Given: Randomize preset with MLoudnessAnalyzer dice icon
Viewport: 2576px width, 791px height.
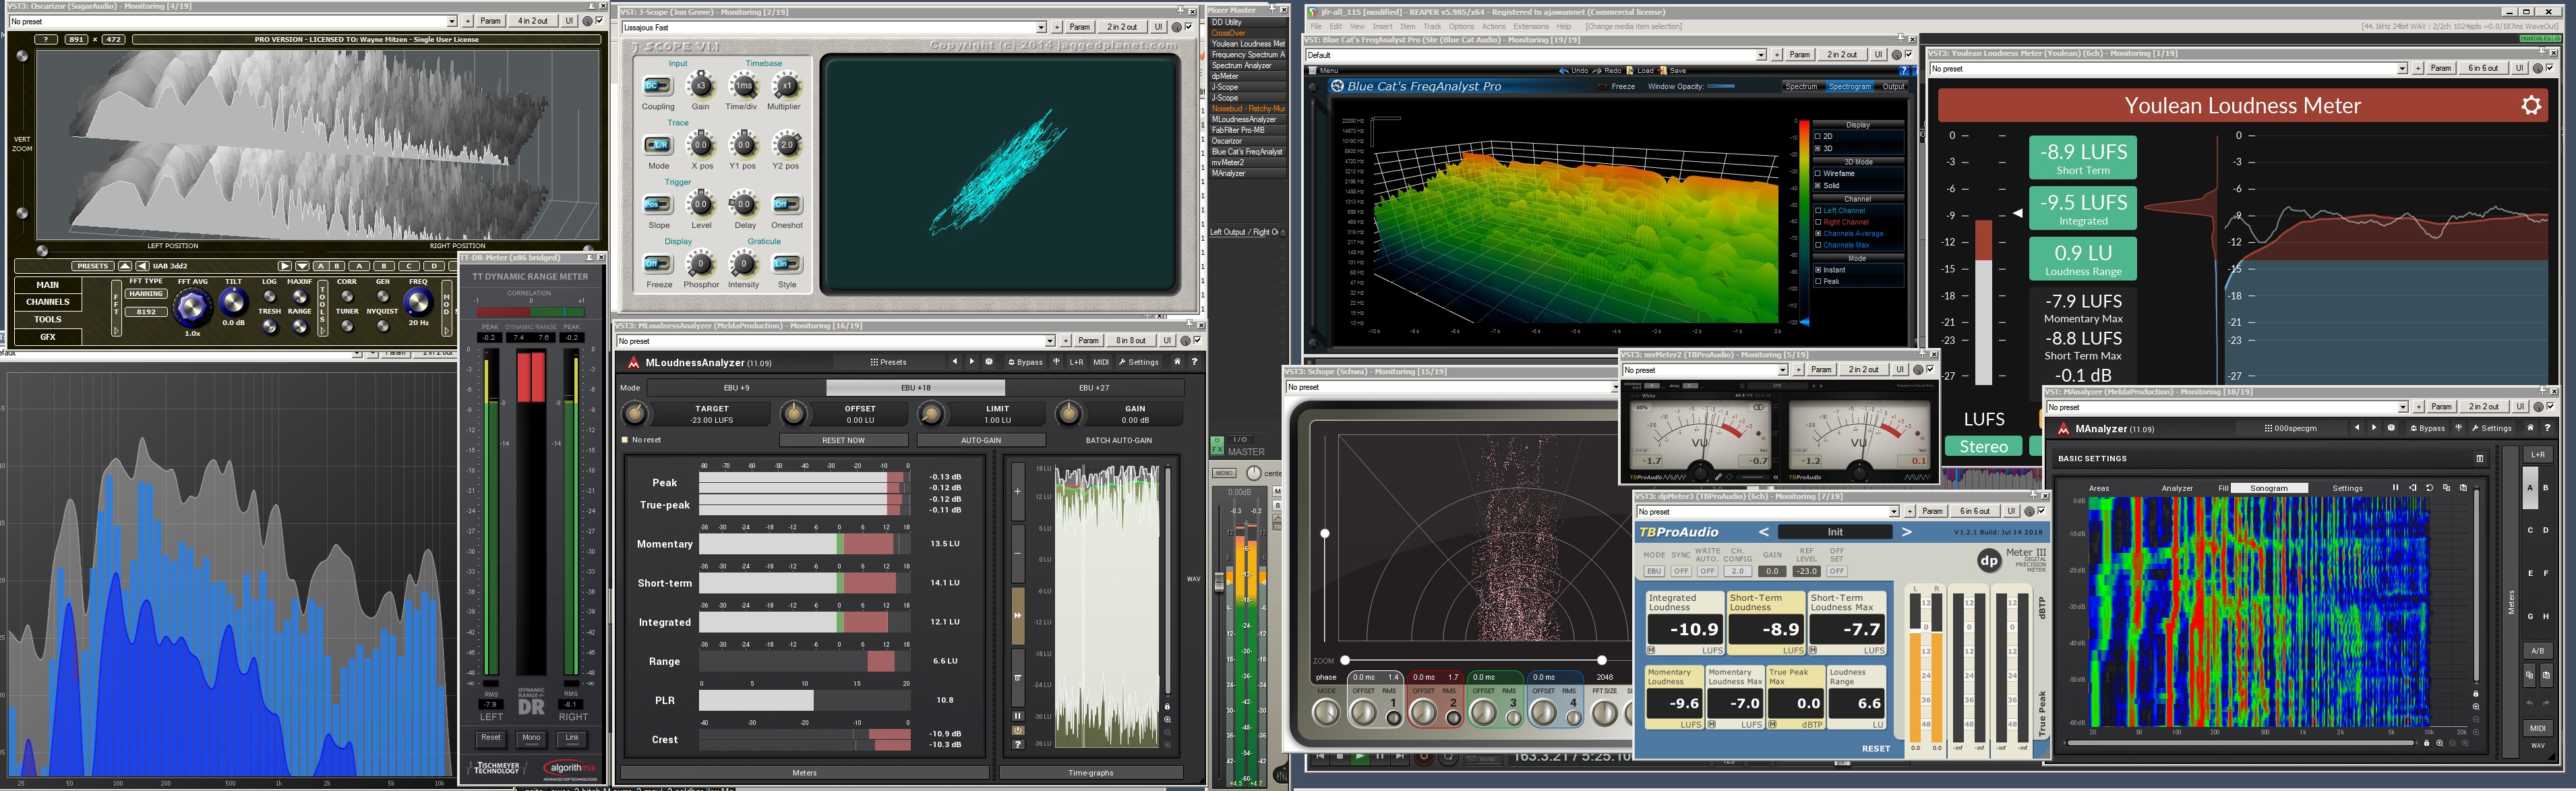Looking at the screenshot, I should 989,362.
